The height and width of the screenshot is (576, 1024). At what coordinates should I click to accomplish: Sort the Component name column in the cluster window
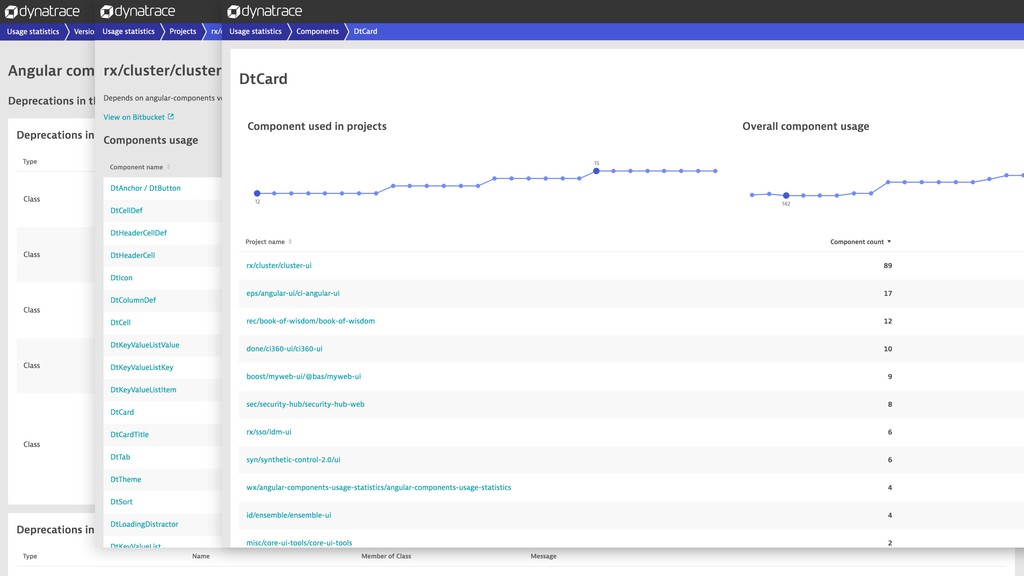pos(168,167)
